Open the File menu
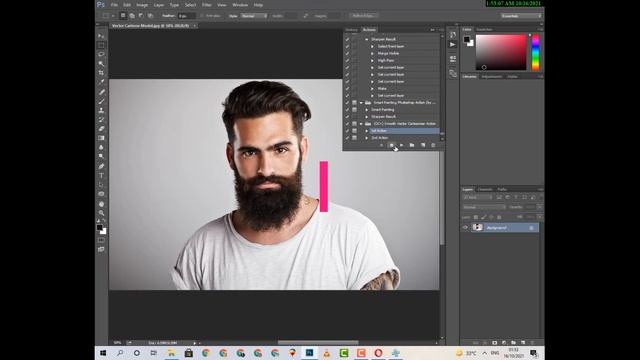Image resolution: width=640 pixels, height=360 pixels. (114, 5)
